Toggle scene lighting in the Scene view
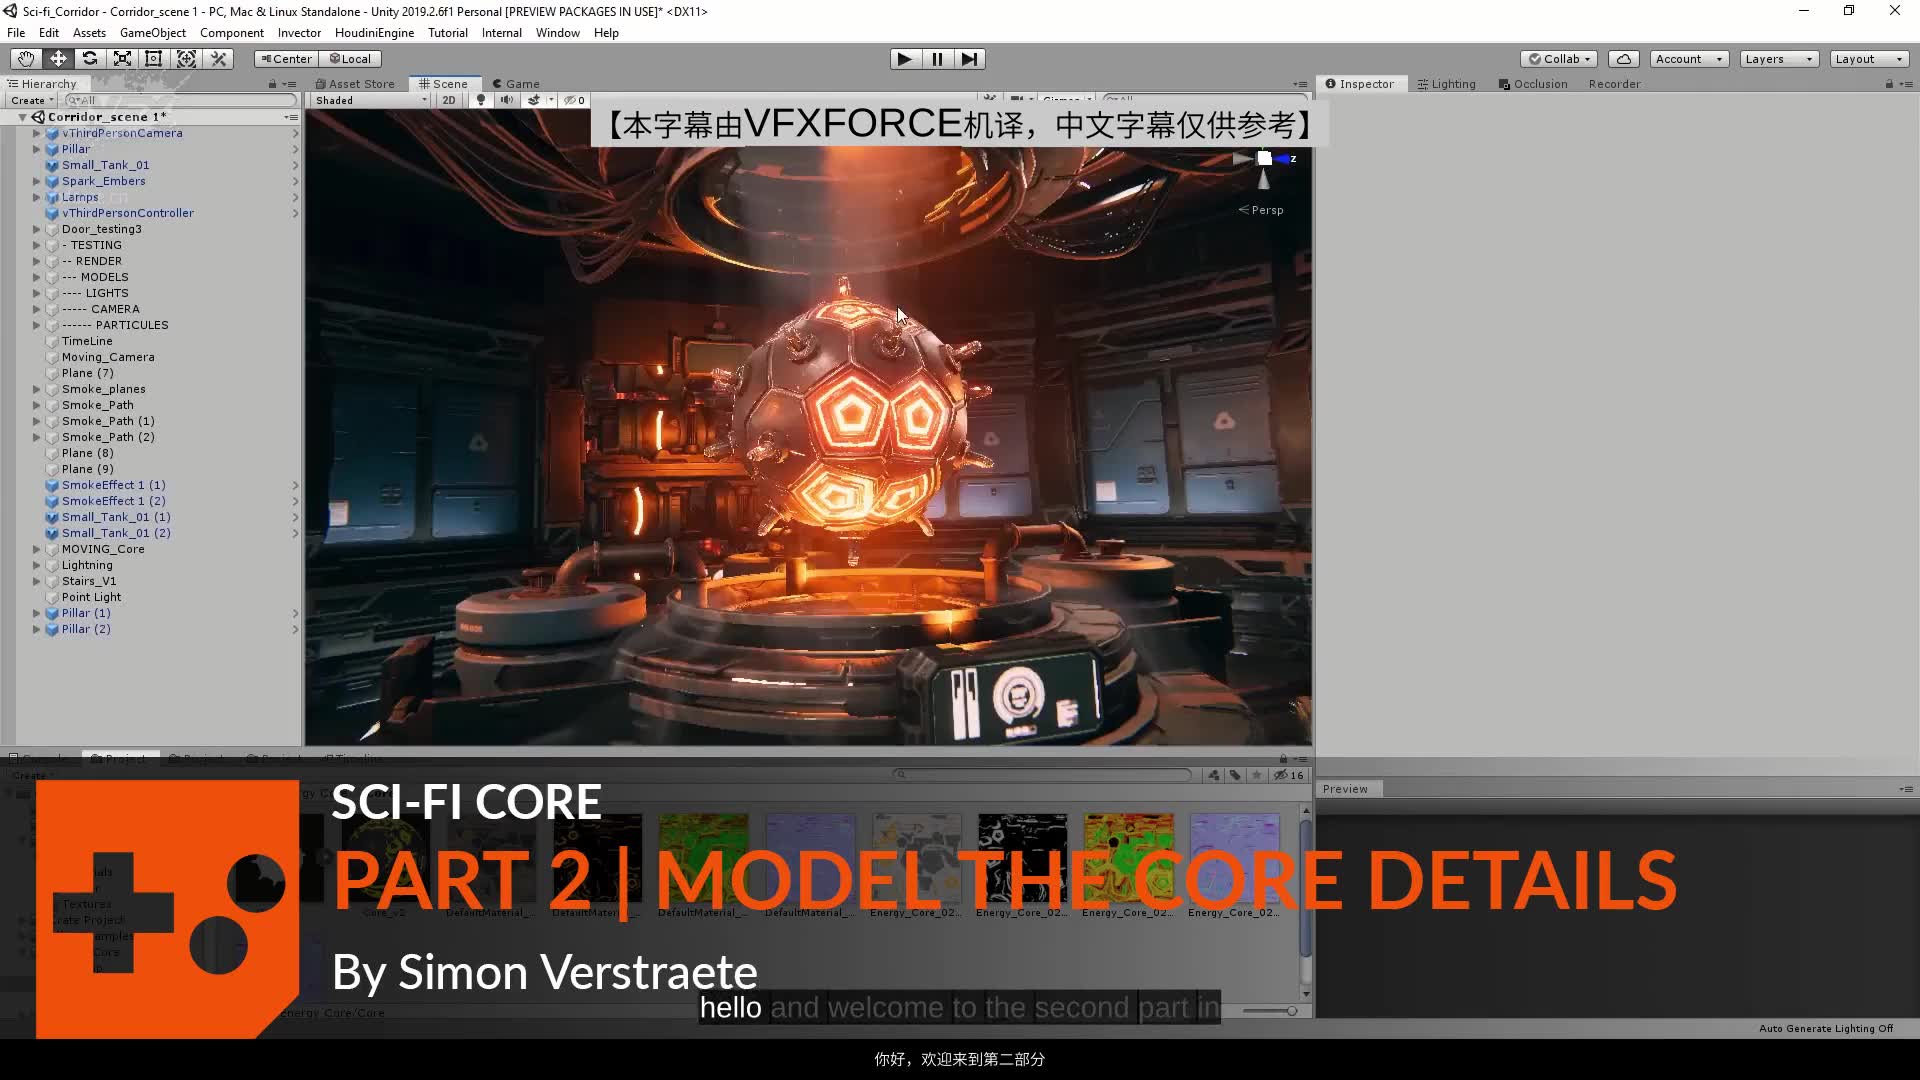The height and width of the screenshot is (1080, 1920). (x=481, y=100)
